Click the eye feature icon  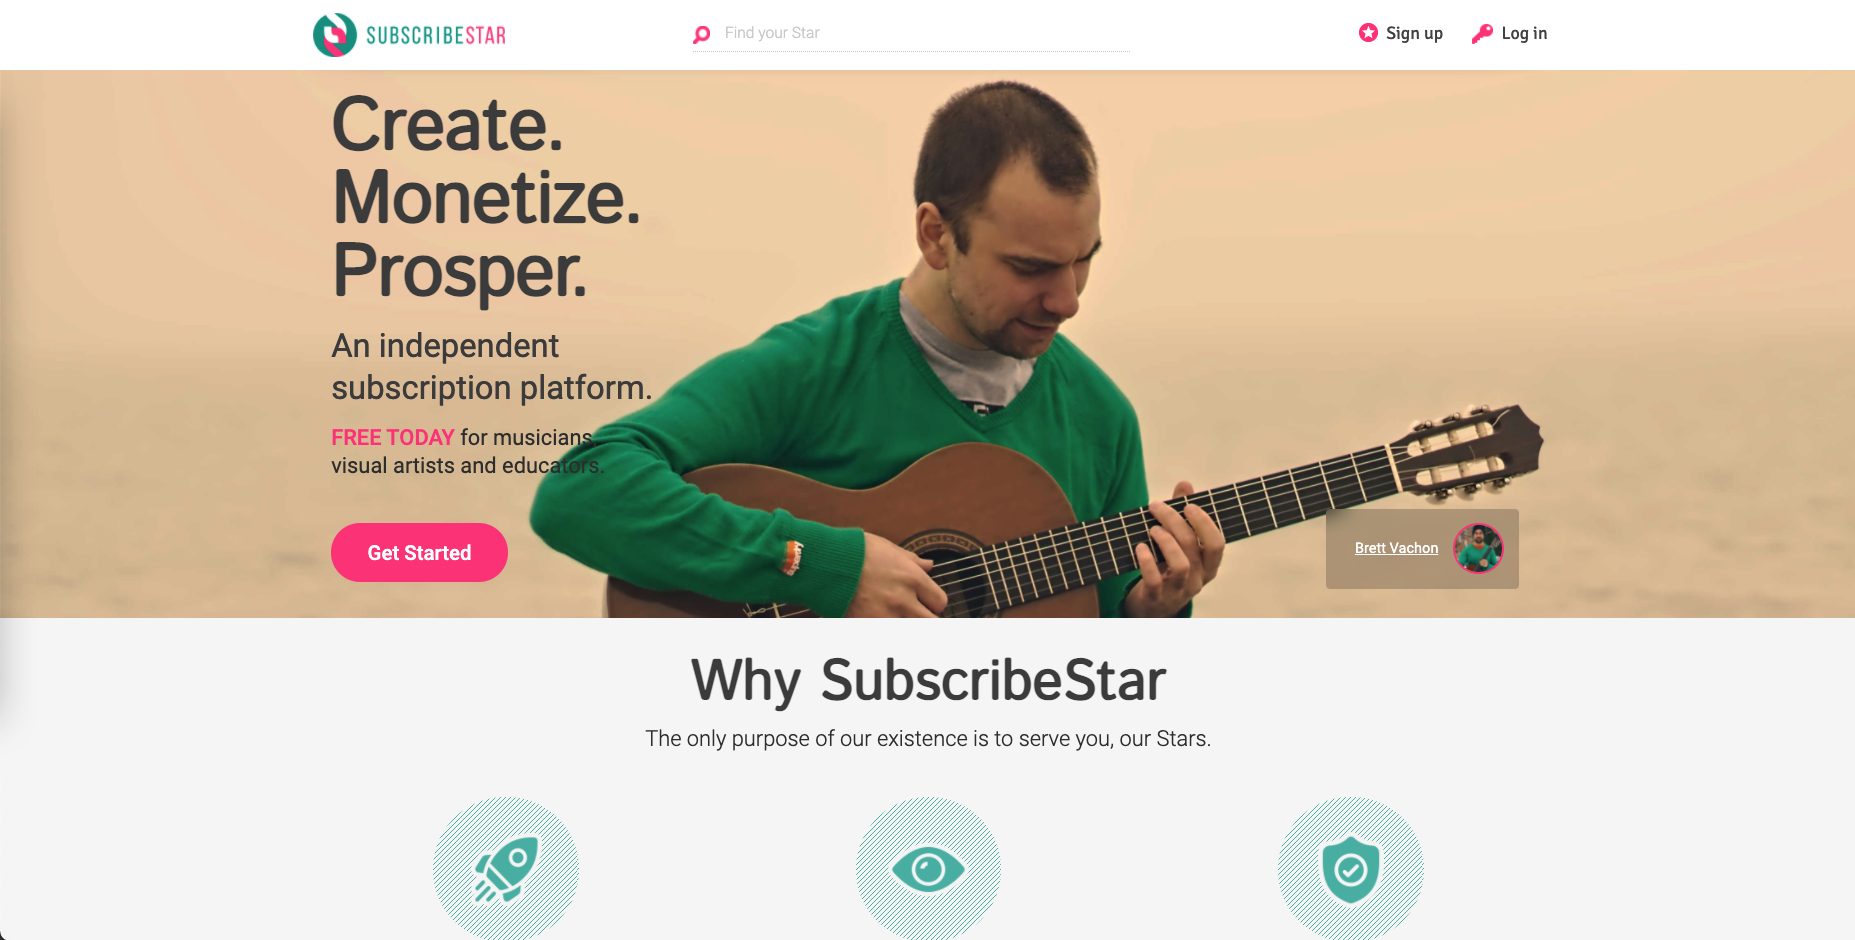click(x=928, y=868)
